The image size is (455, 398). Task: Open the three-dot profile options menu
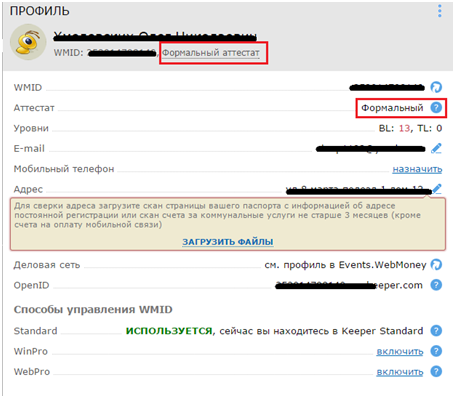coord(440,11)
